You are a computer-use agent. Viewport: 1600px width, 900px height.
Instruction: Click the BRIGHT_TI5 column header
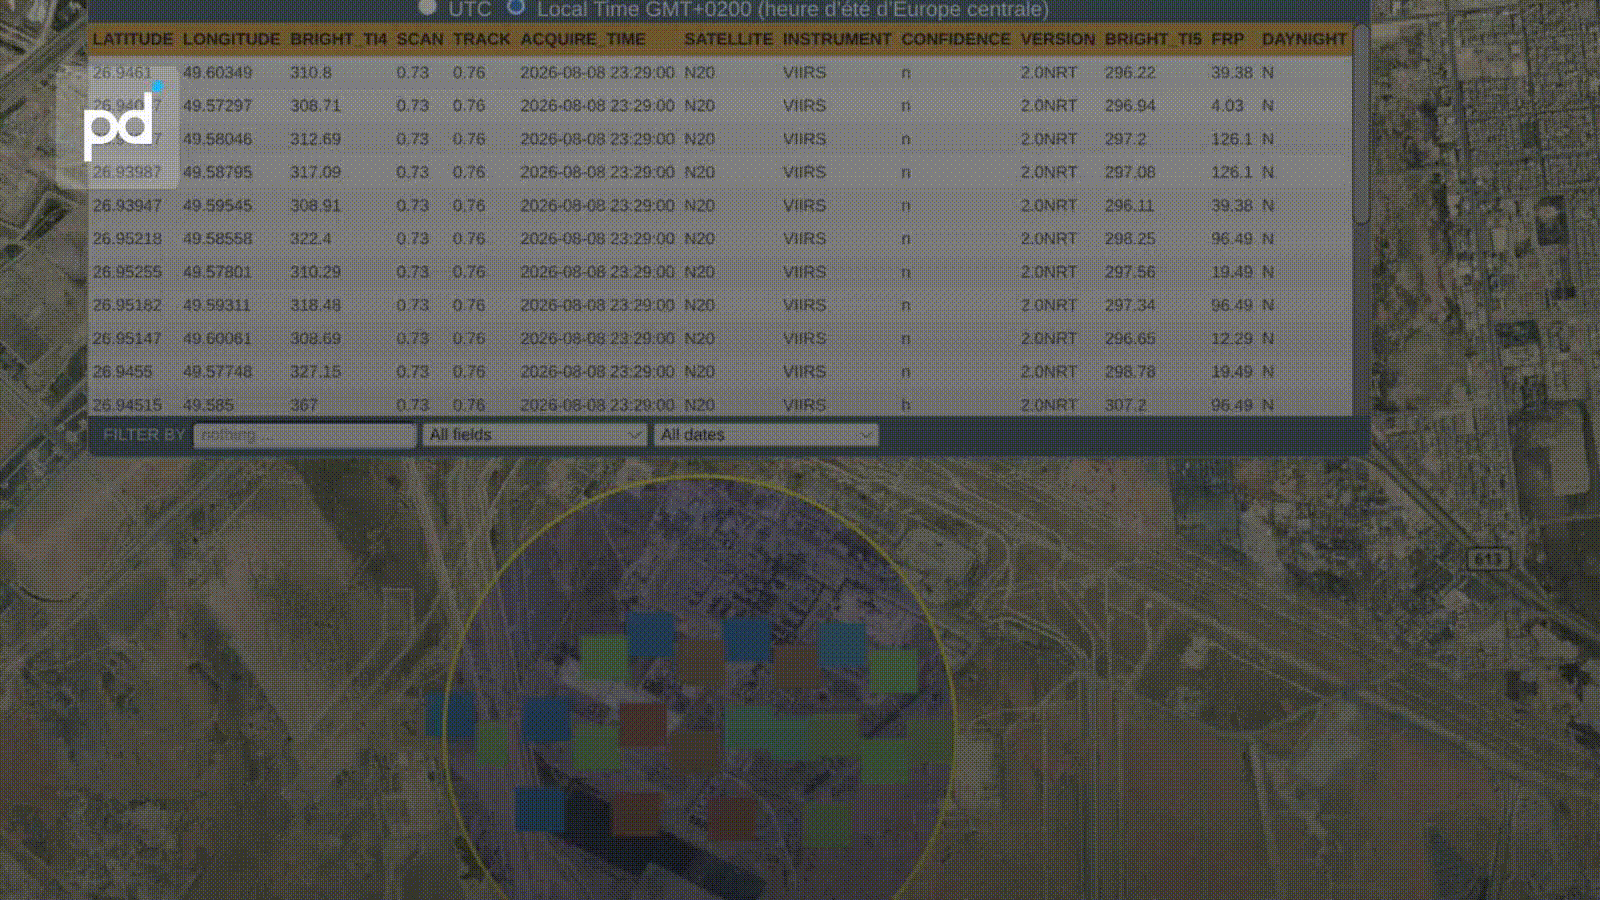(x=1153, y=39)
